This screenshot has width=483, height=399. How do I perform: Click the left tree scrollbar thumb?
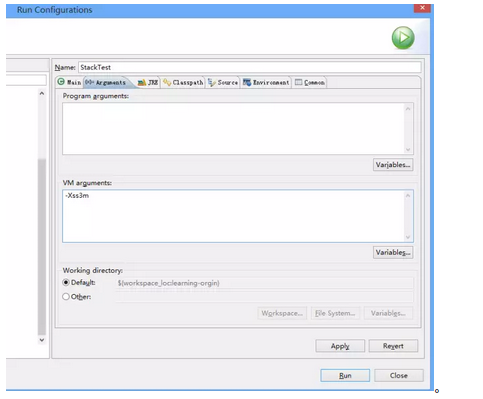tap(42, 247)
